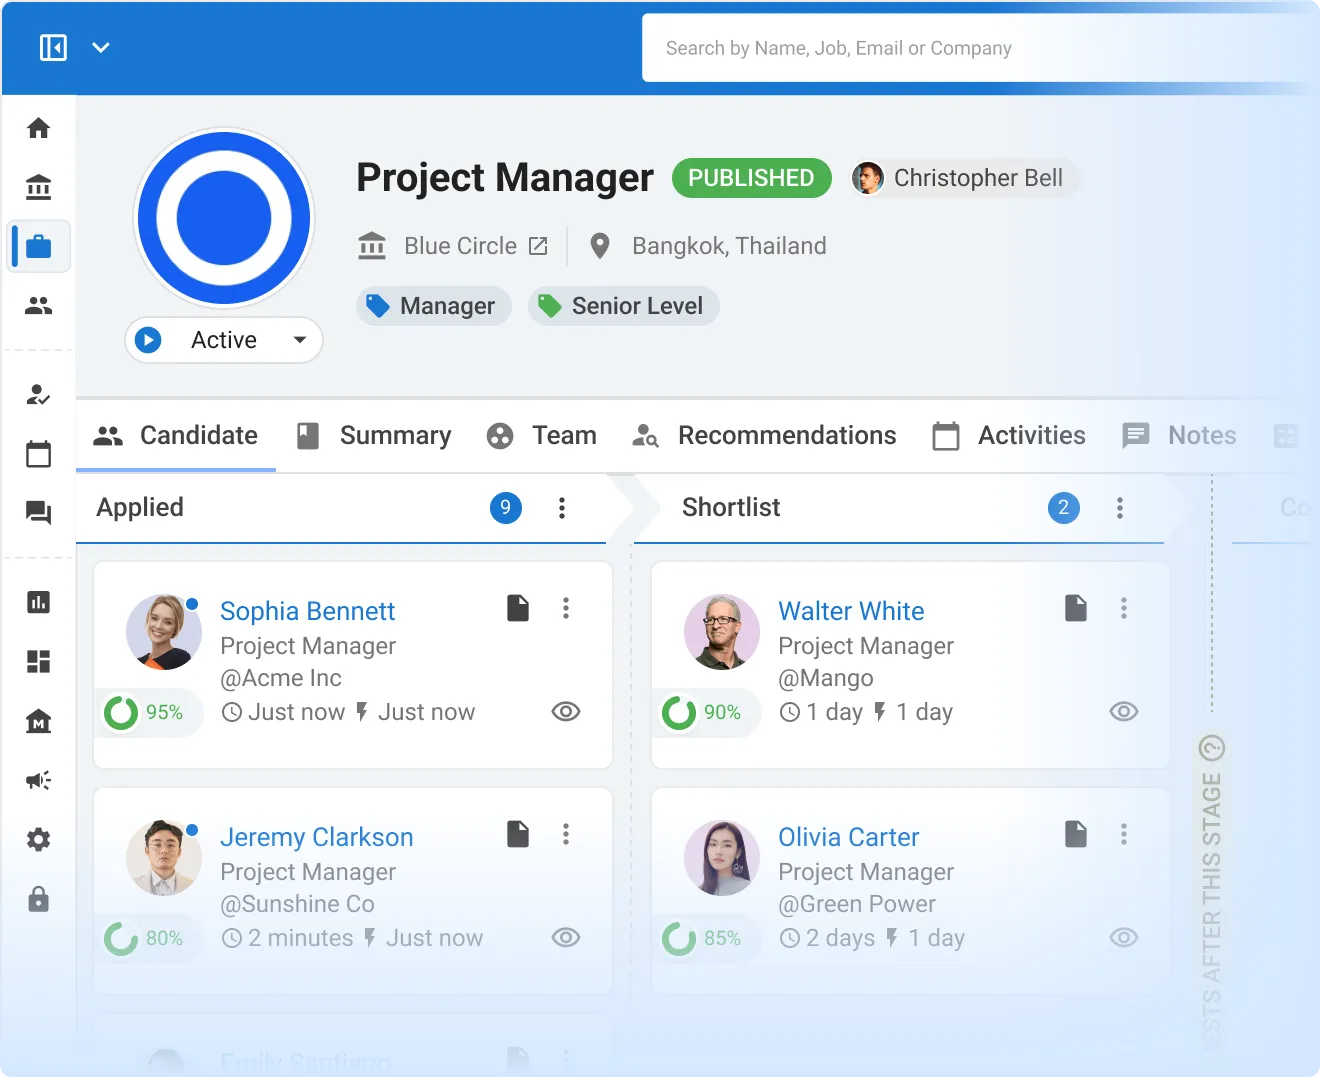
Task: Toggle the eye icon on Walter White's card
Action: (1124, 711)
